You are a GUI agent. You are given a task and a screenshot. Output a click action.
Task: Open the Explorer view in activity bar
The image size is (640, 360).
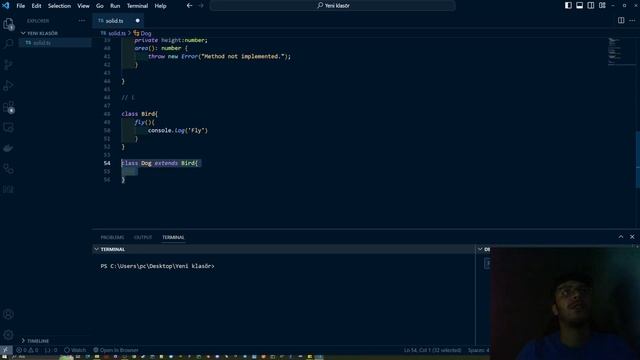coord(8,24)
